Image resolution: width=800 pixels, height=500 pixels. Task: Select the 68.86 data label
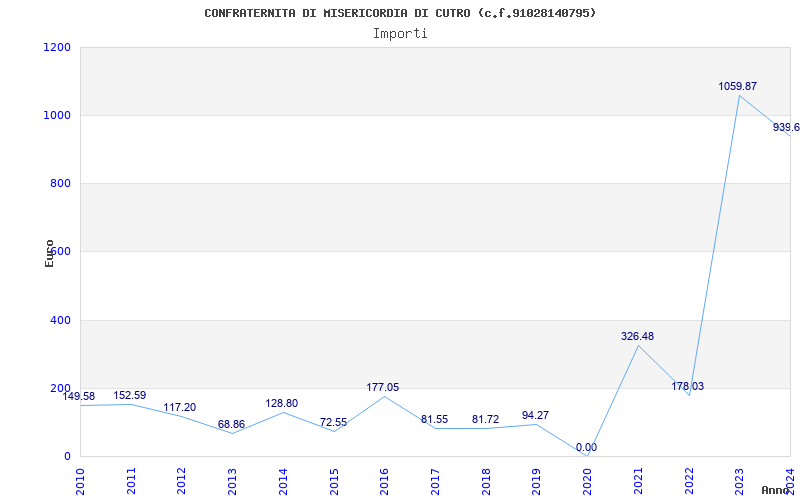pyautogui.click(x=231, y=424)
